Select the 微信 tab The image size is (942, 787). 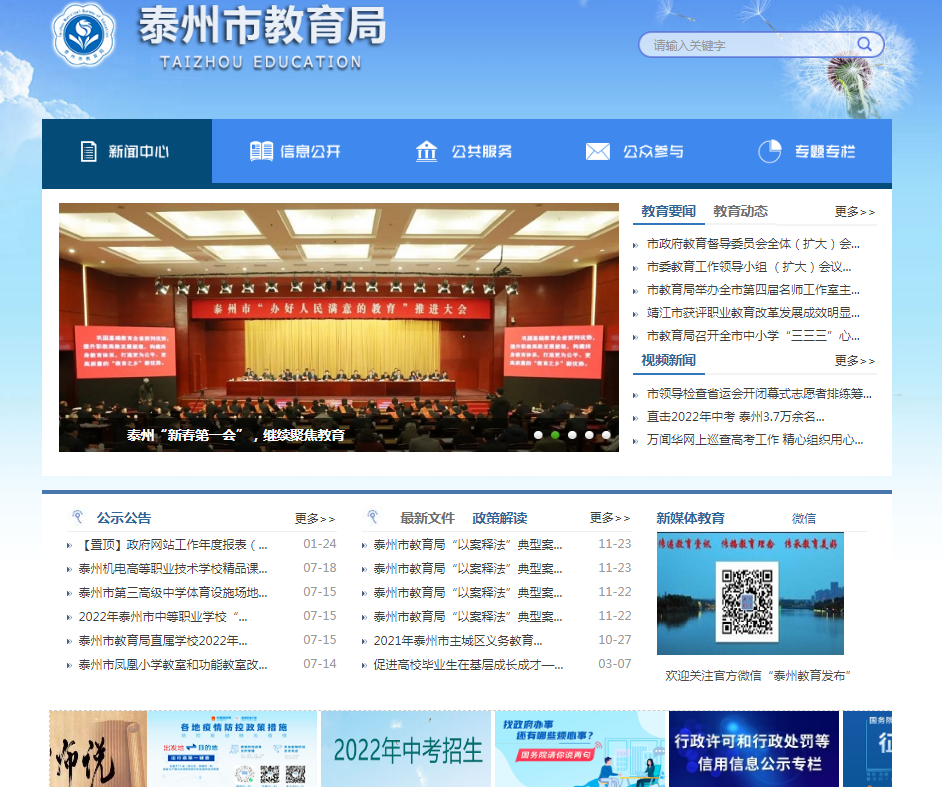click(x=804, y=518)
